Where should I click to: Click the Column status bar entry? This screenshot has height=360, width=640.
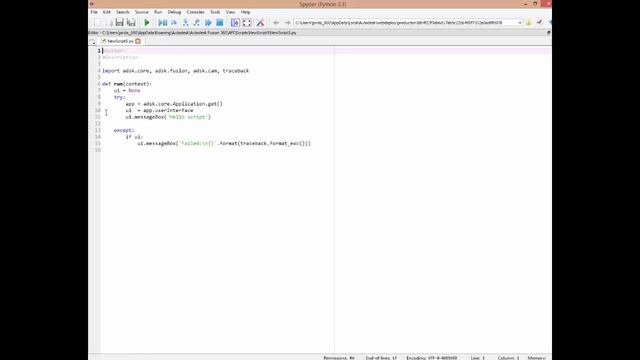(509, 358)
